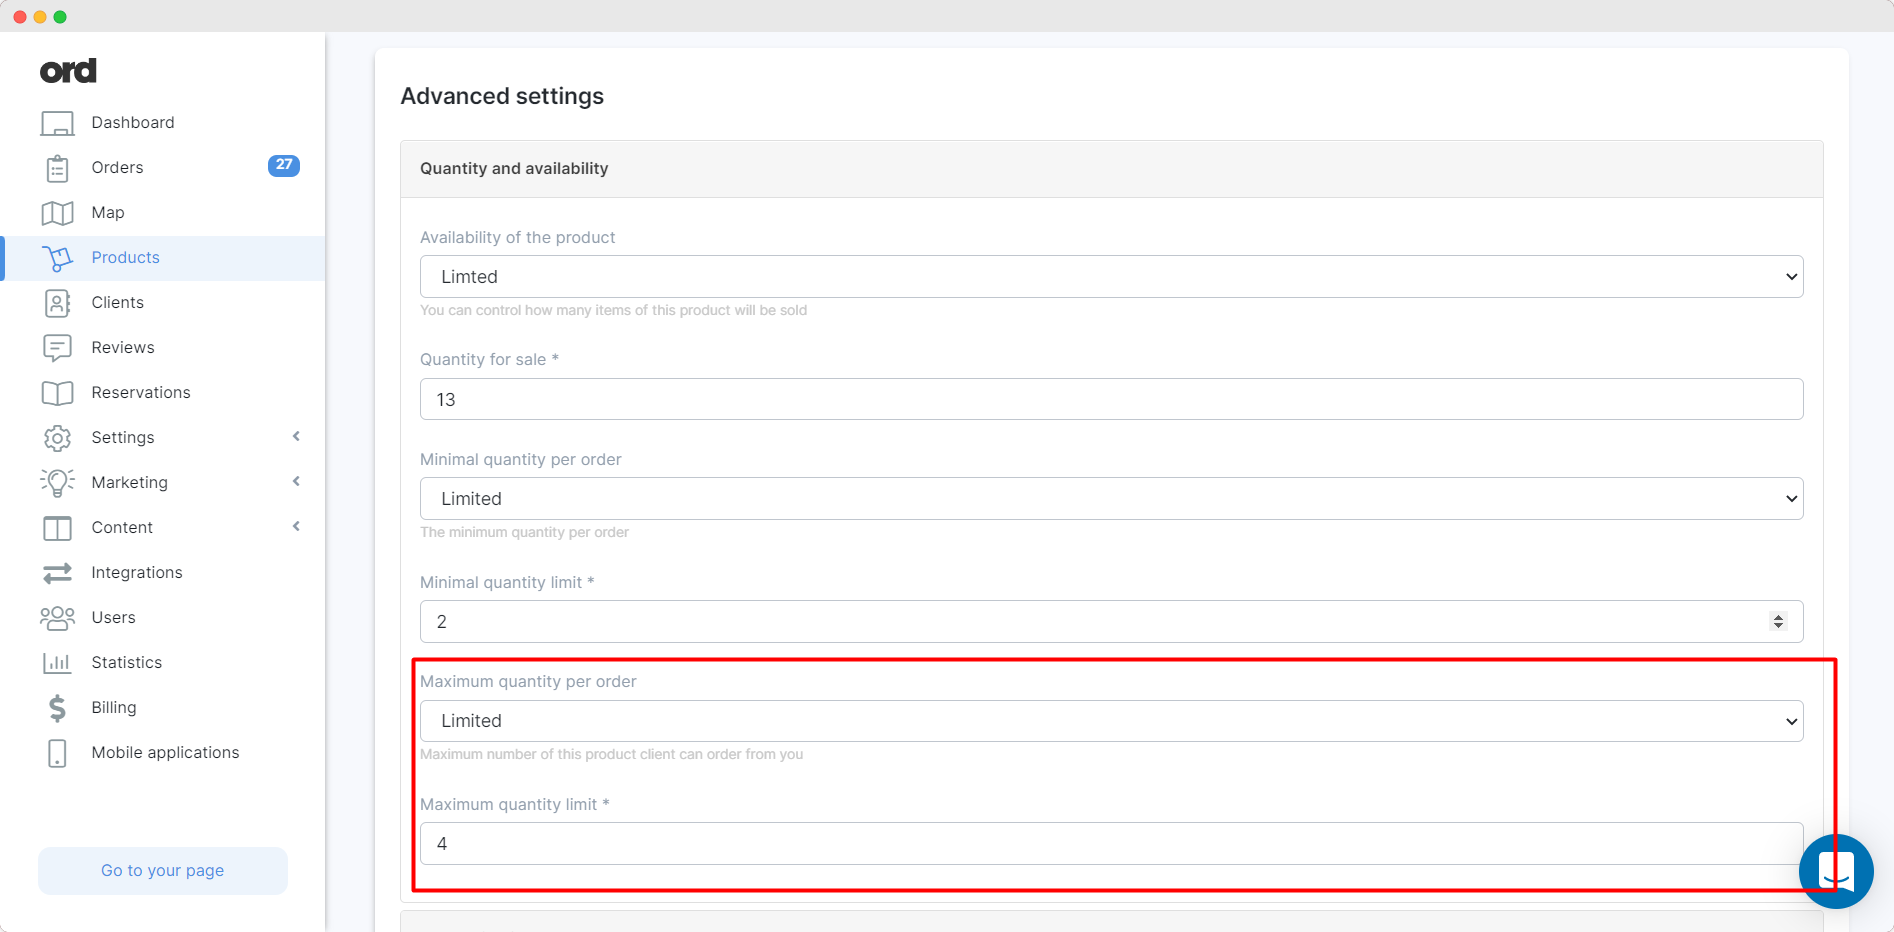Click the Map icon
The image size is (1894, 932).
(57, 213)
